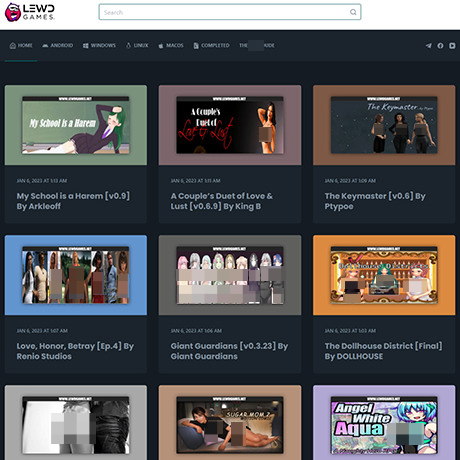Select the Windows navigation item
This screenshot has height=460, width=460.
[x=99, y=46]
